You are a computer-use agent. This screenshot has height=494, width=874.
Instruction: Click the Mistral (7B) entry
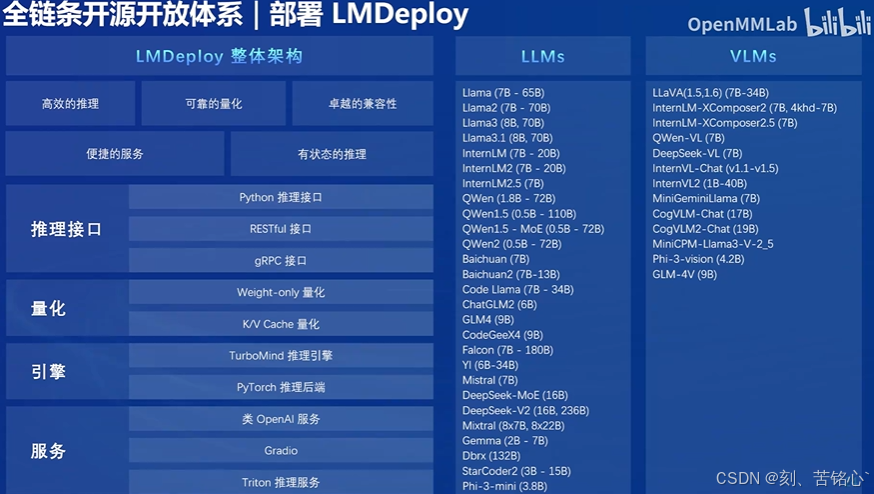(490, 380)
